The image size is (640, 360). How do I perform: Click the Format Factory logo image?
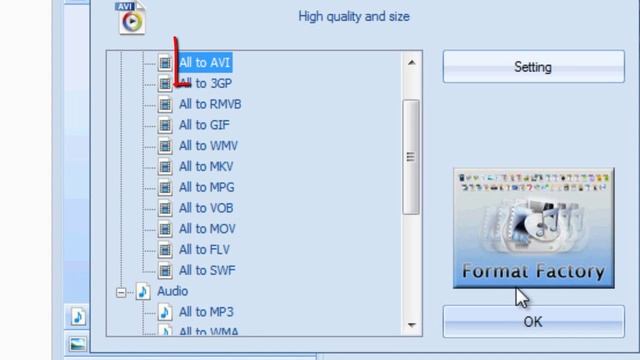point(533,228)
